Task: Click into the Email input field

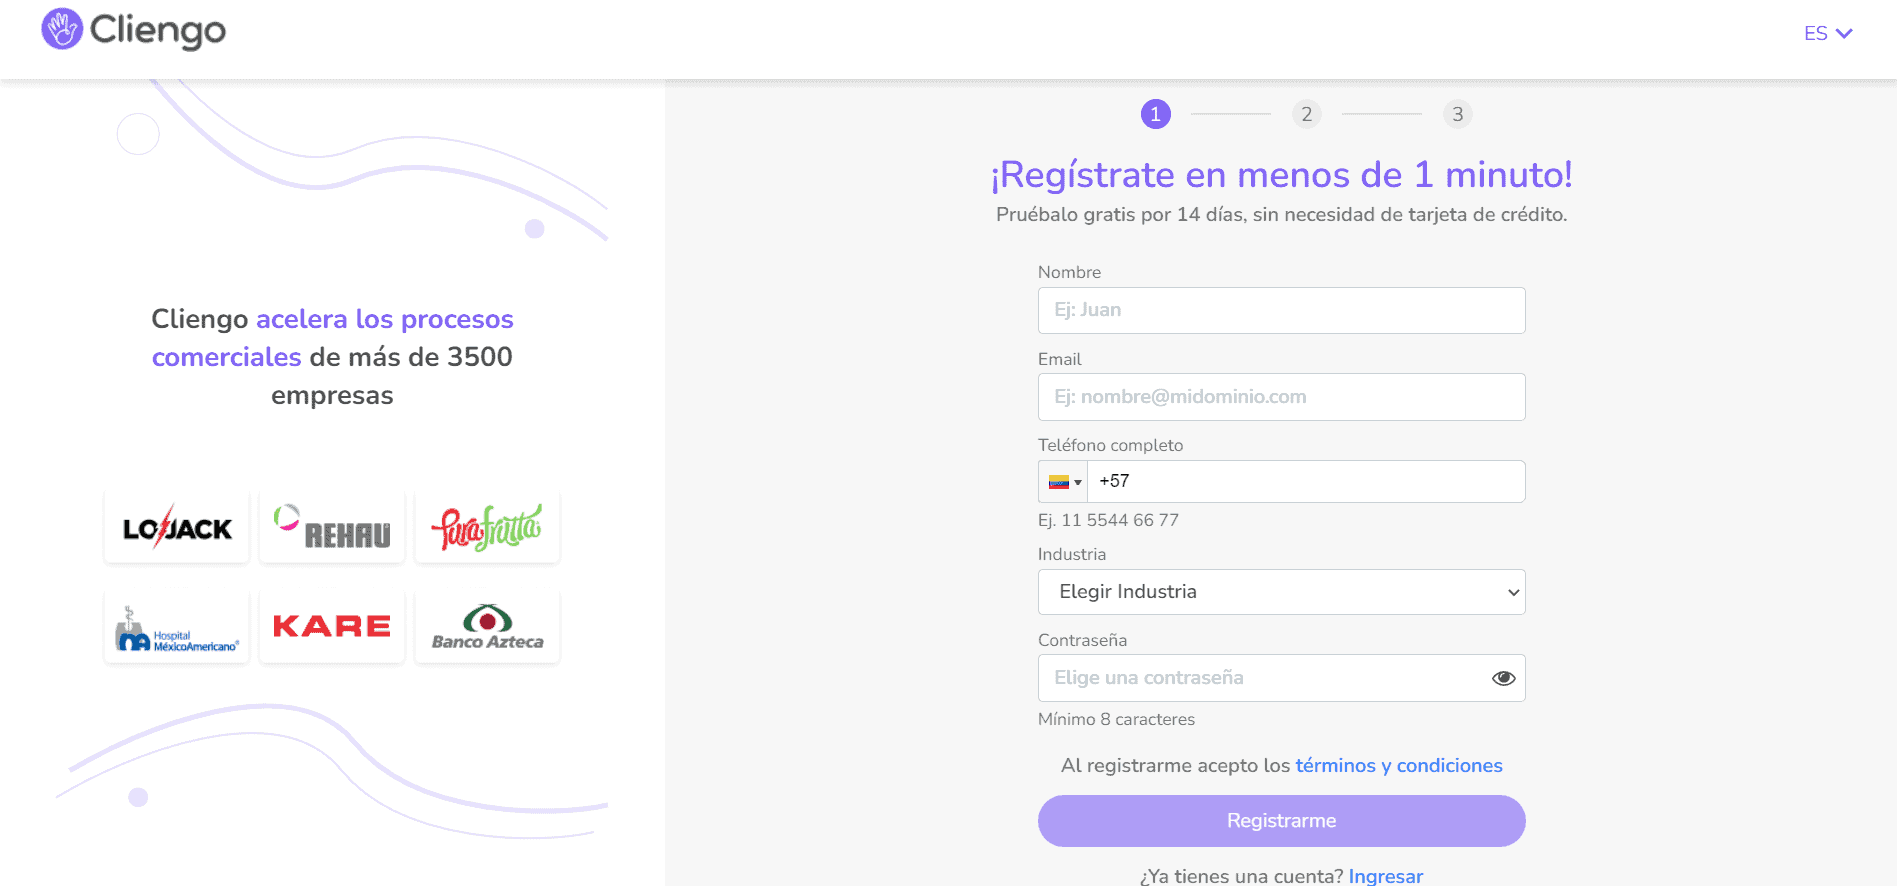Action: pos(1281,397)
